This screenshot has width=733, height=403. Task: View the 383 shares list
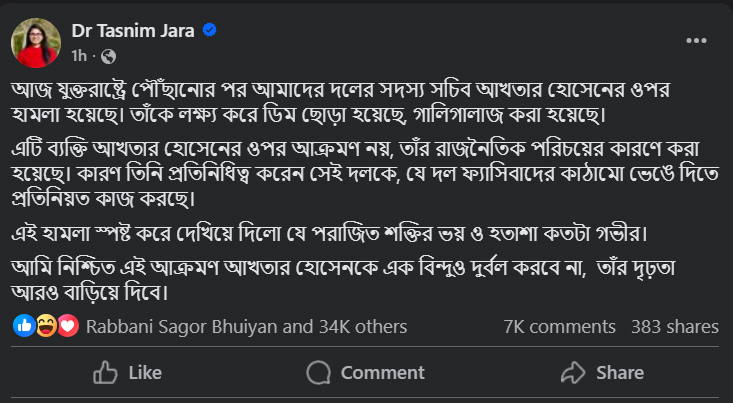pyautogui.click(x=675, y=326)
